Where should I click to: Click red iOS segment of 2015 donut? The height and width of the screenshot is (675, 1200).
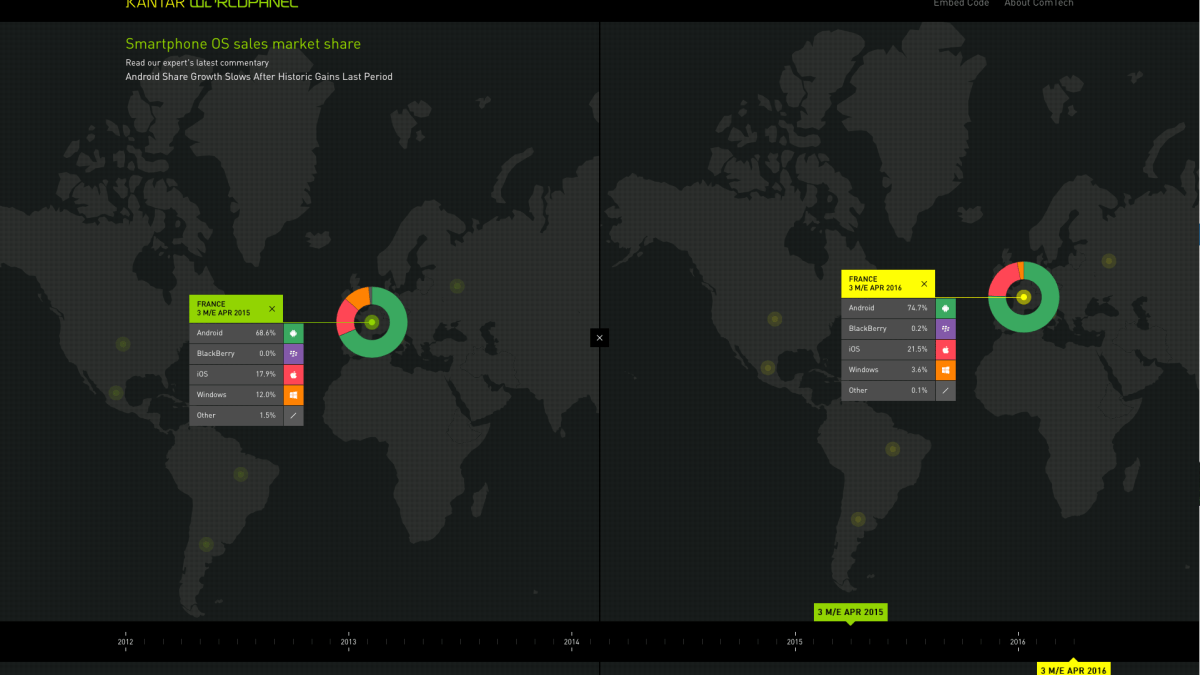(346, 319)
